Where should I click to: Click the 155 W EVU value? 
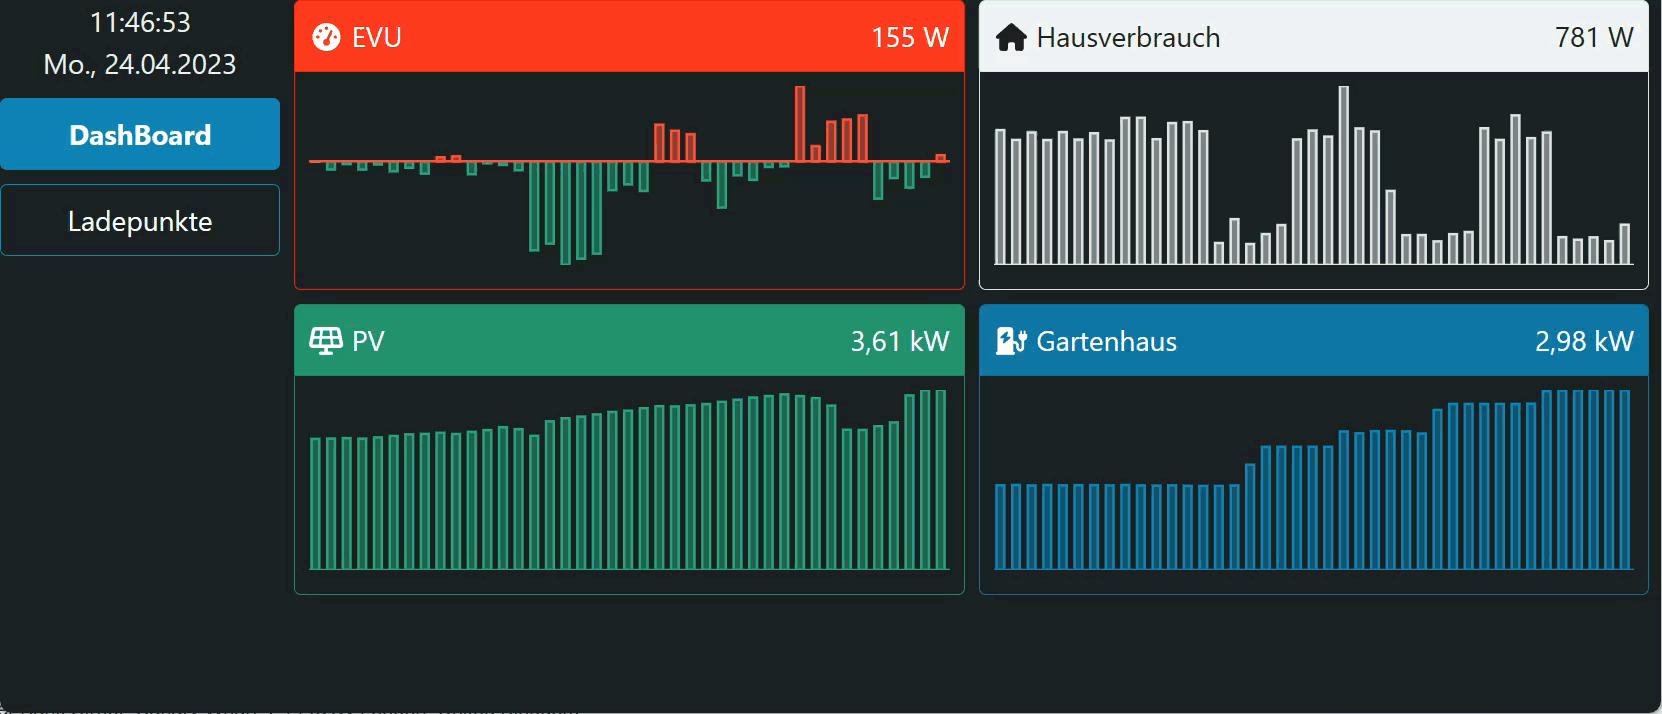[910, 38]
